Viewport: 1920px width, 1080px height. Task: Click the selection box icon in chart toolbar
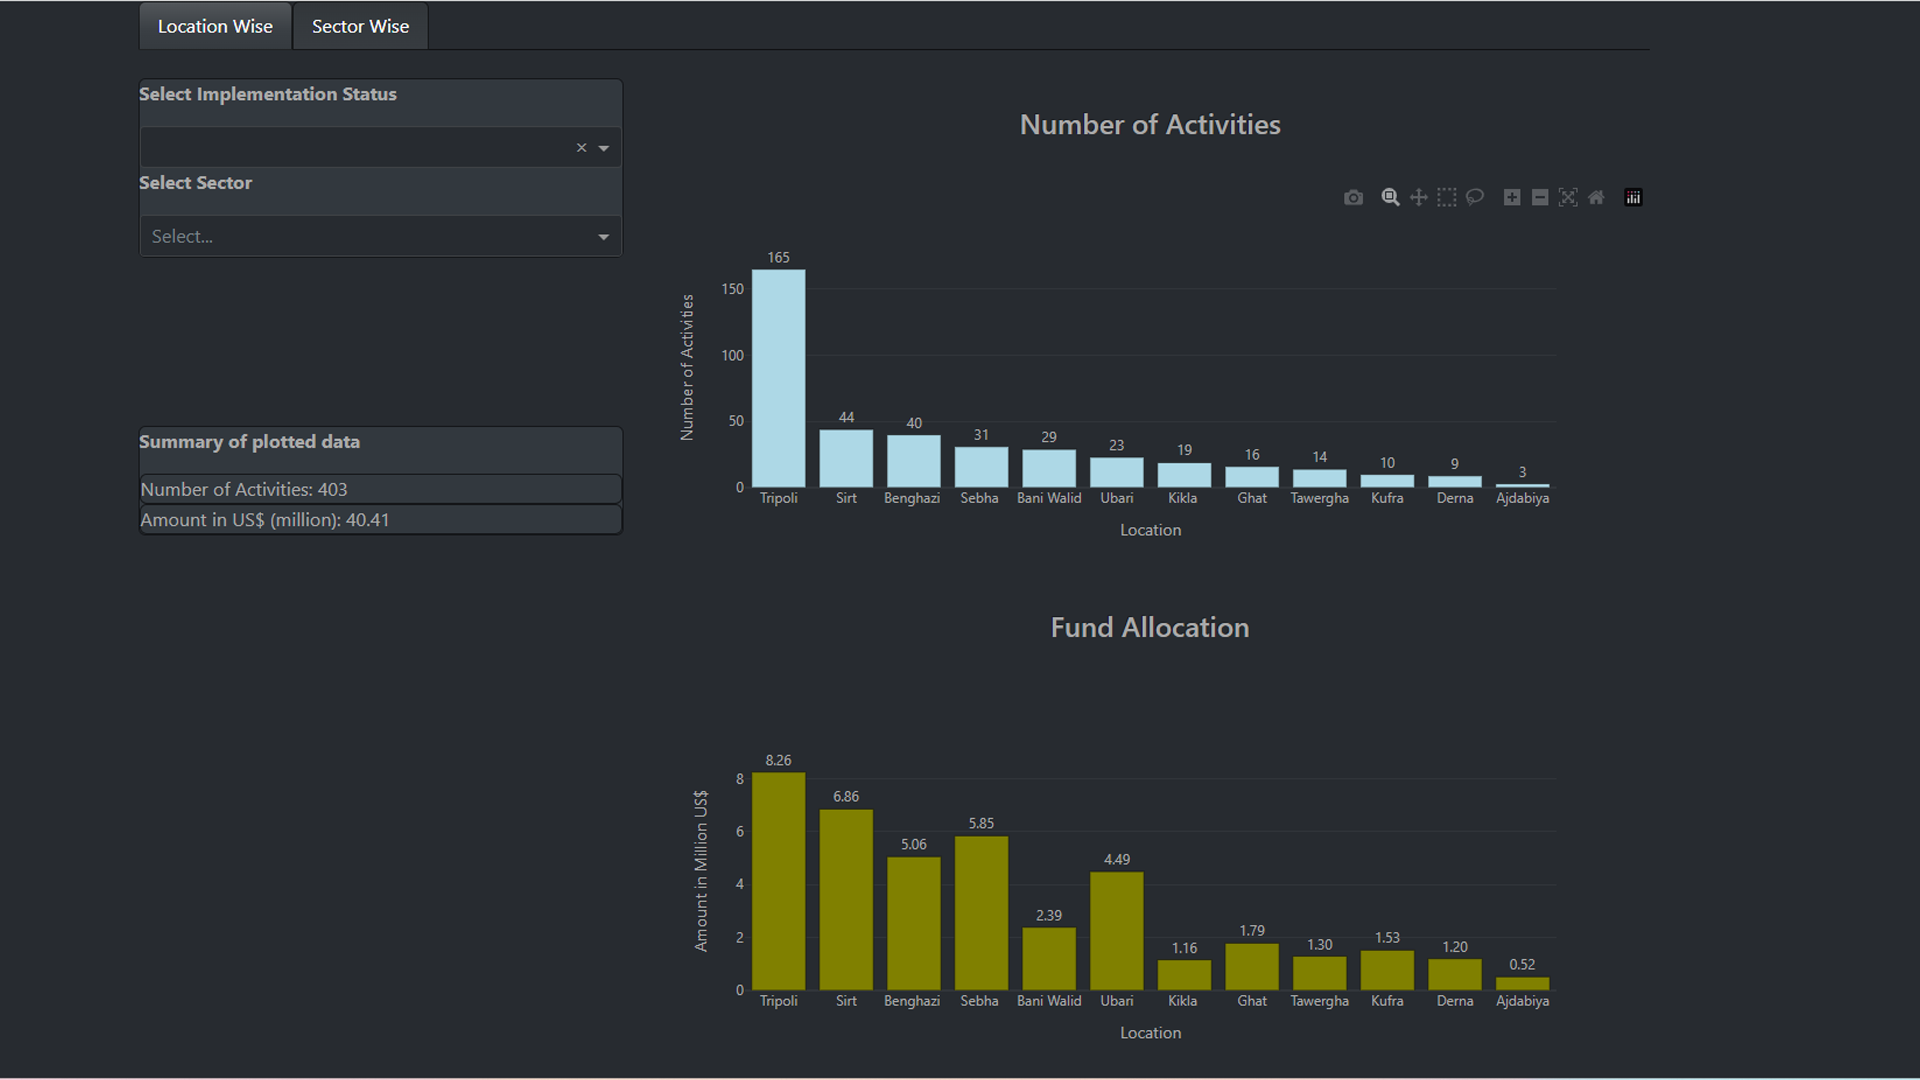click(x=1449, y=198)
